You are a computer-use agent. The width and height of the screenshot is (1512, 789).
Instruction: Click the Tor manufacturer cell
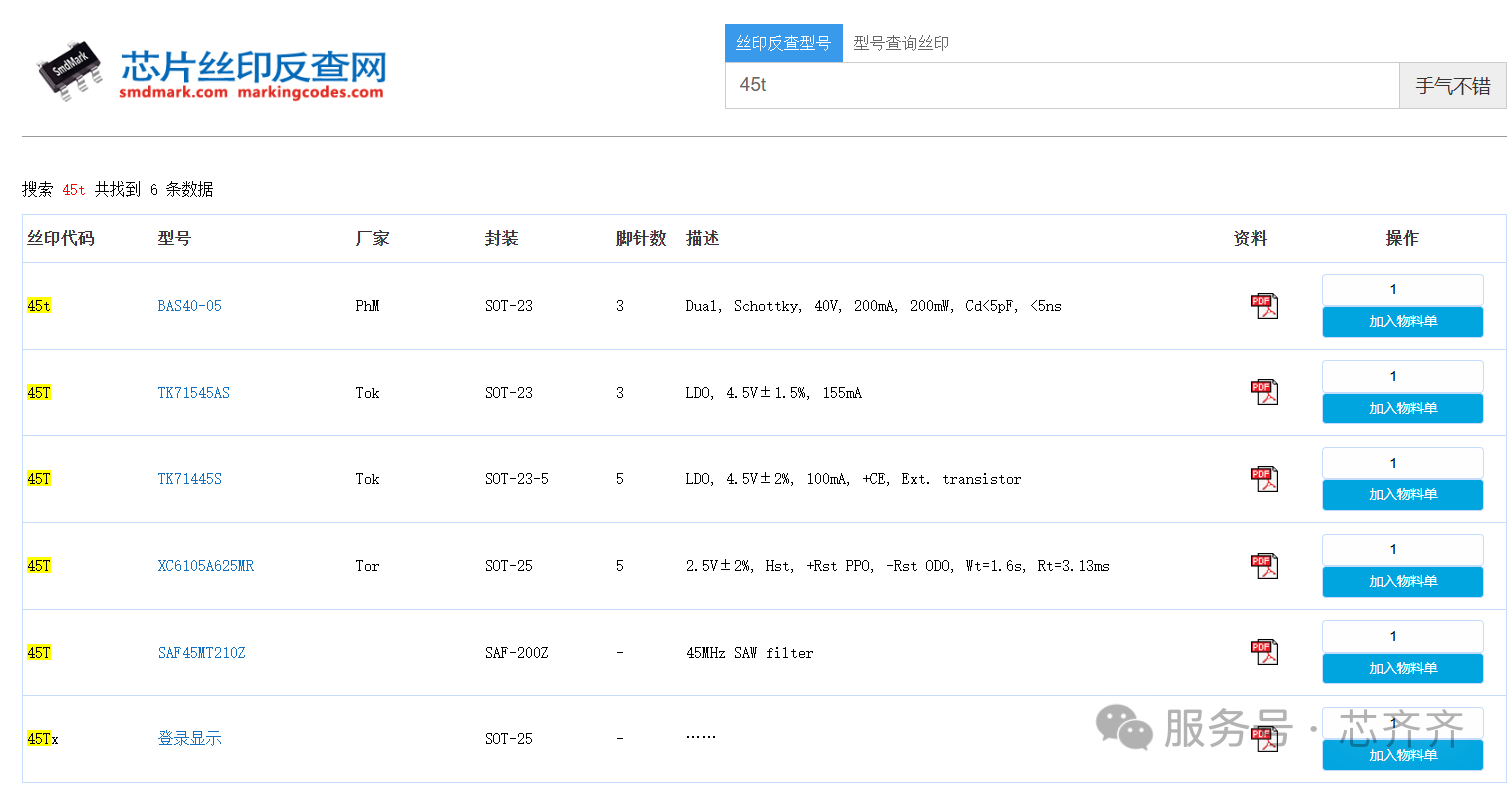pyautogui.click(x=368, y=566)
